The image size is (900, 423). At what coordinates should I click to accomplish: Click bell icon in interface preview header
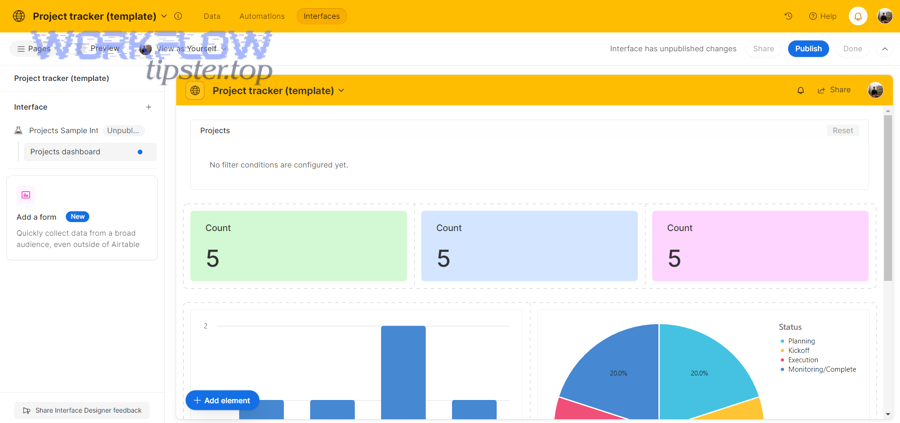(800, 91)
